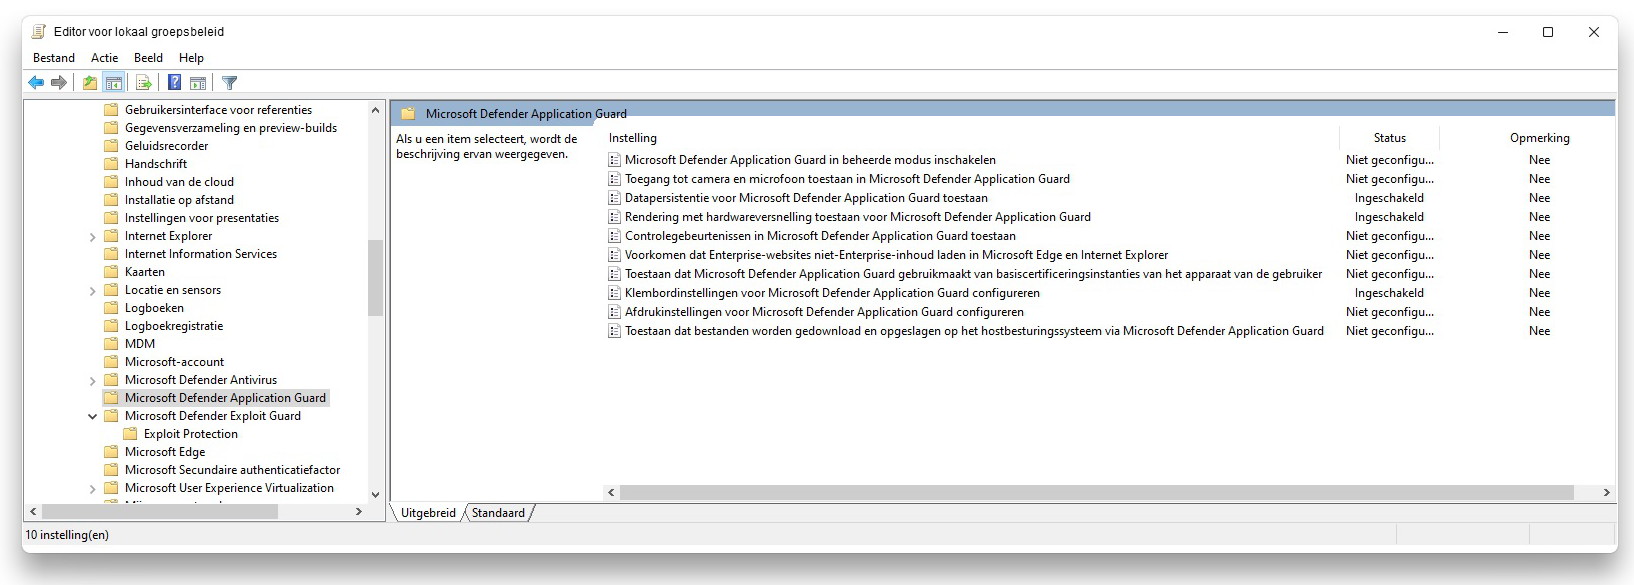Select setting about basiscertificeringsinstanties van het apparaat
This screenshot has height=585, width=1634.
coord(973,274)
